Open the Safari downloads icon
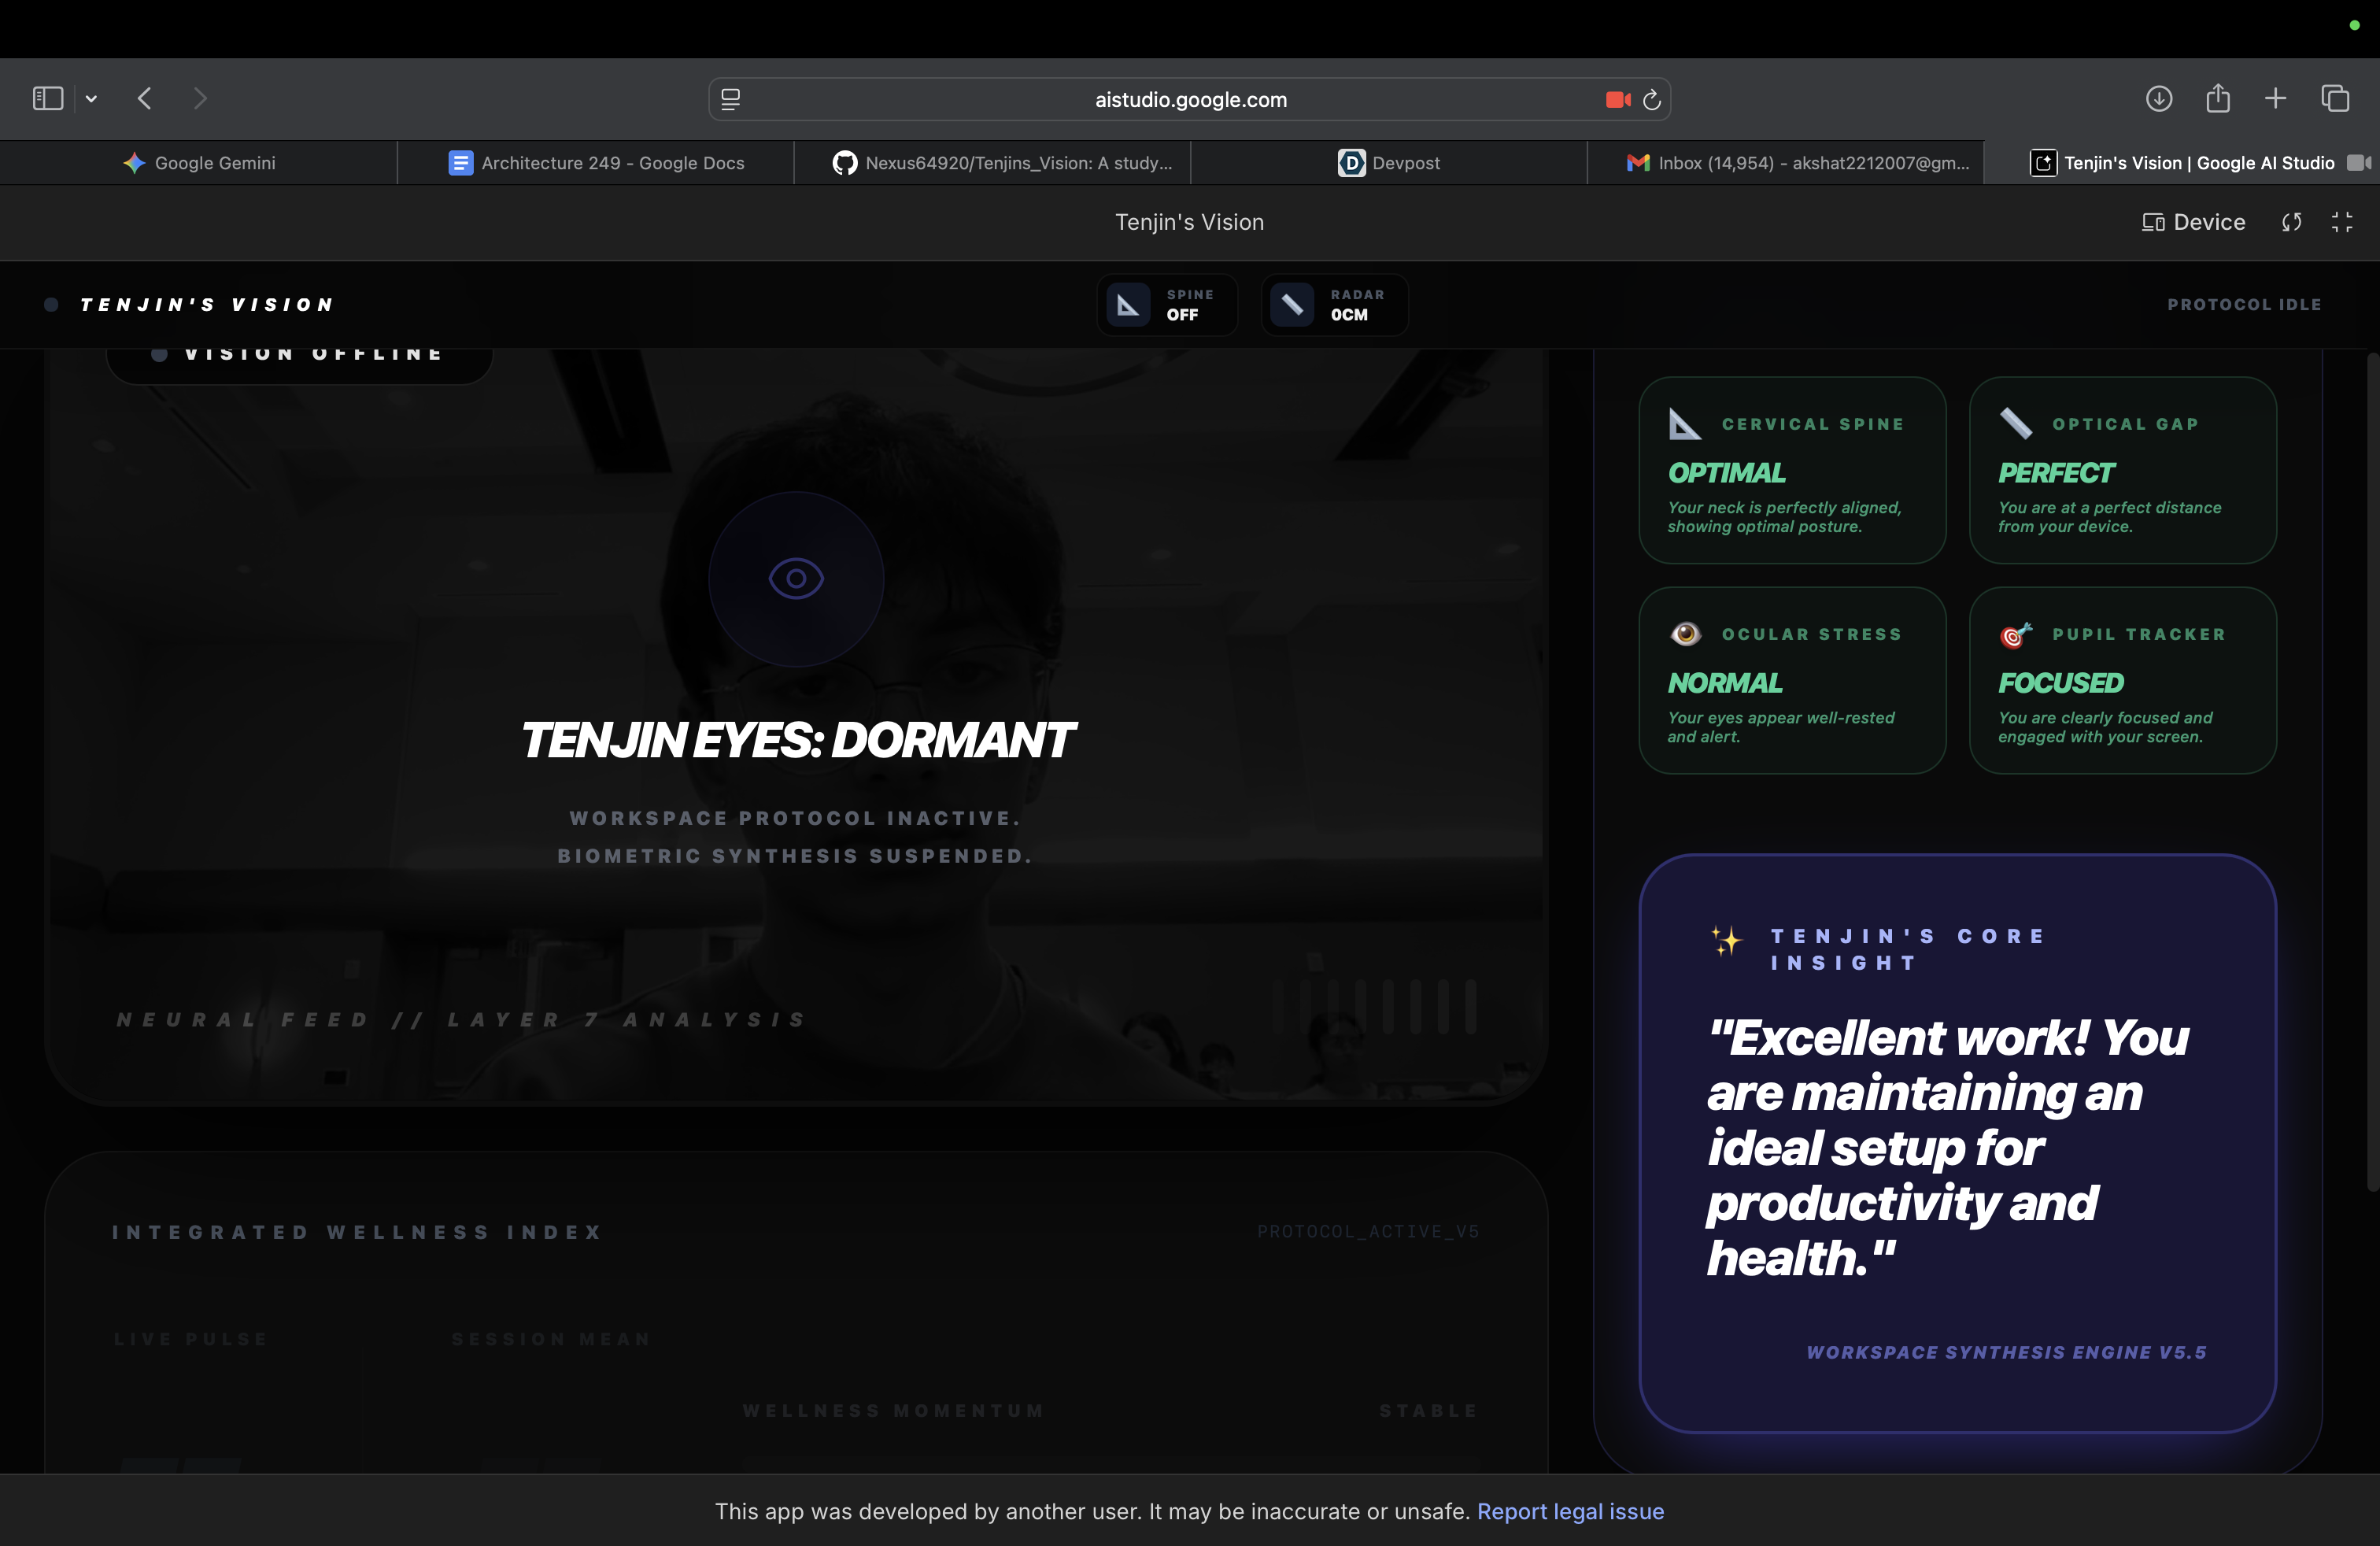This screenshot has width=2380, height=1546. point(2159,98)
